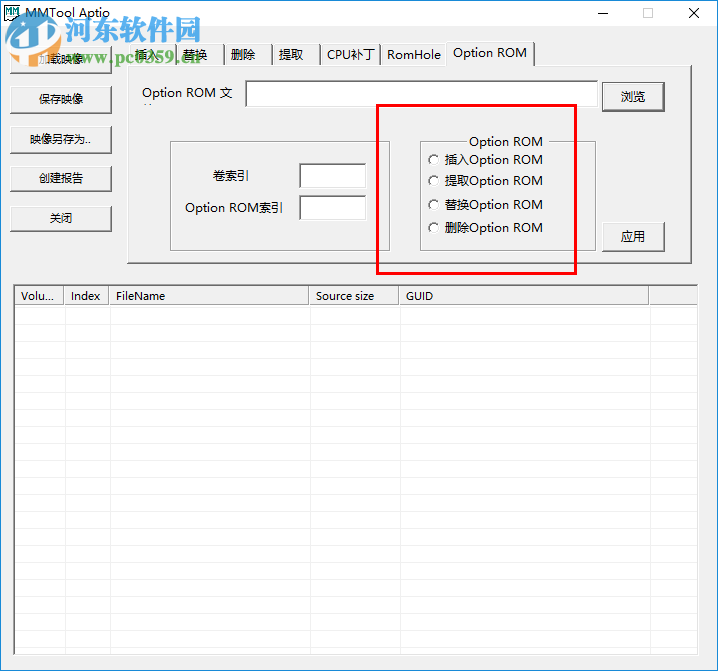This screenshot has height=671, width=718.
Task: Minimize the MMTool Aptio window
Action: 603,13
